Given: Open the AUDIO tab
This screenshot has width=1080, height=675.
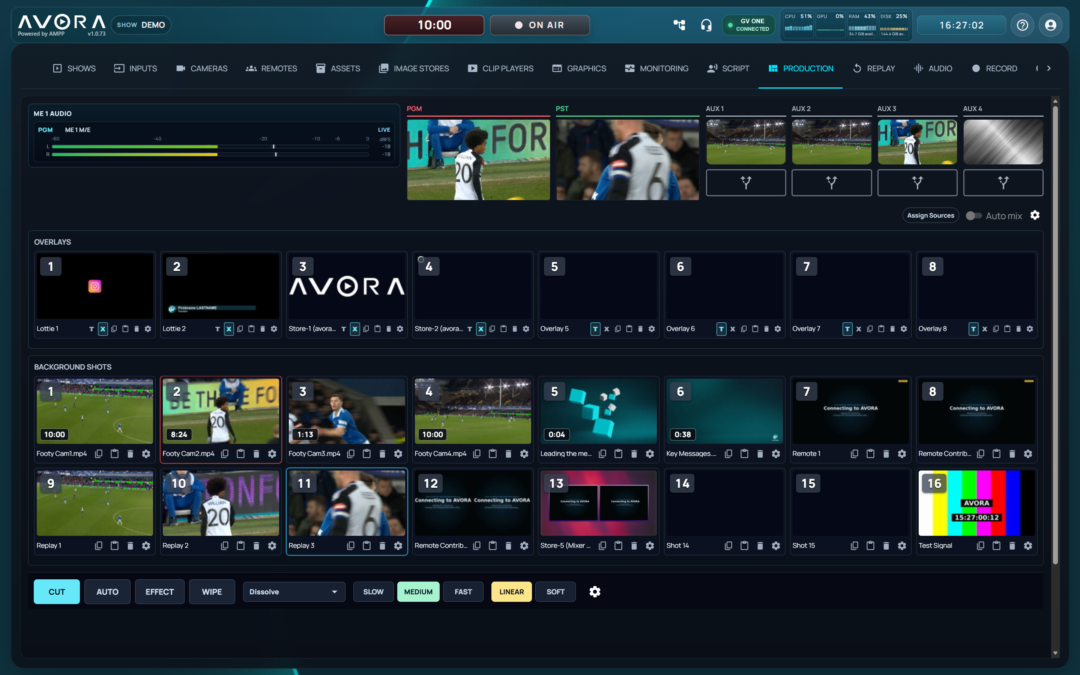Looking at the screenshot, I should tap(933, 68).
